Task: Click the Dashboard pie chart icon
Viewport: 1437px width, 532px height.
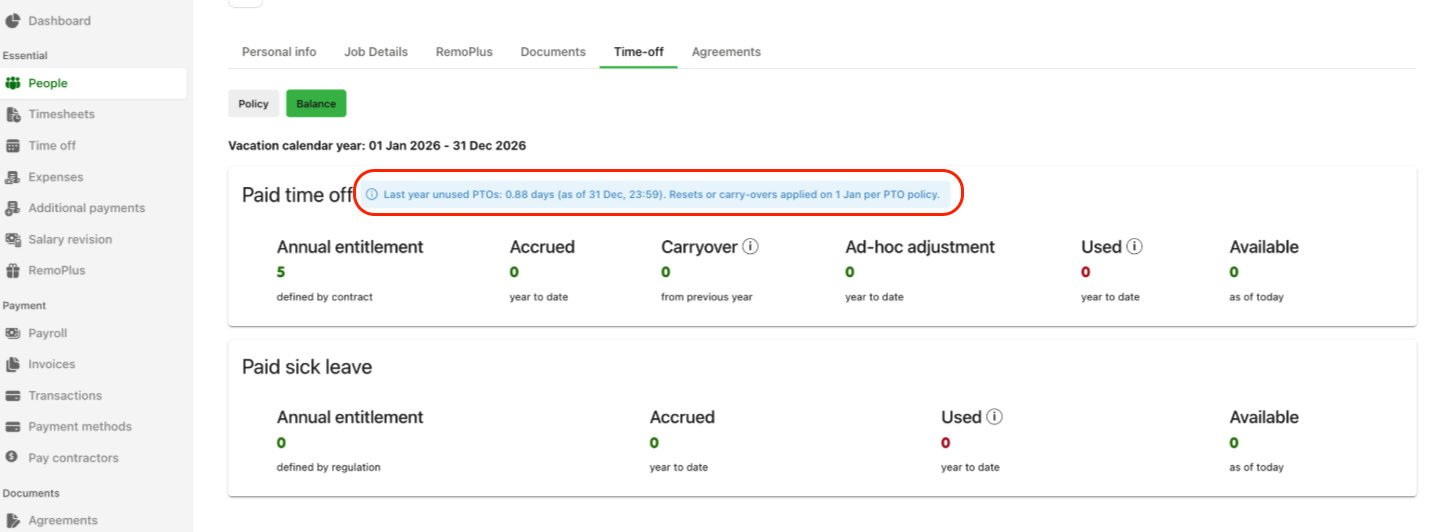Action: 13,21
